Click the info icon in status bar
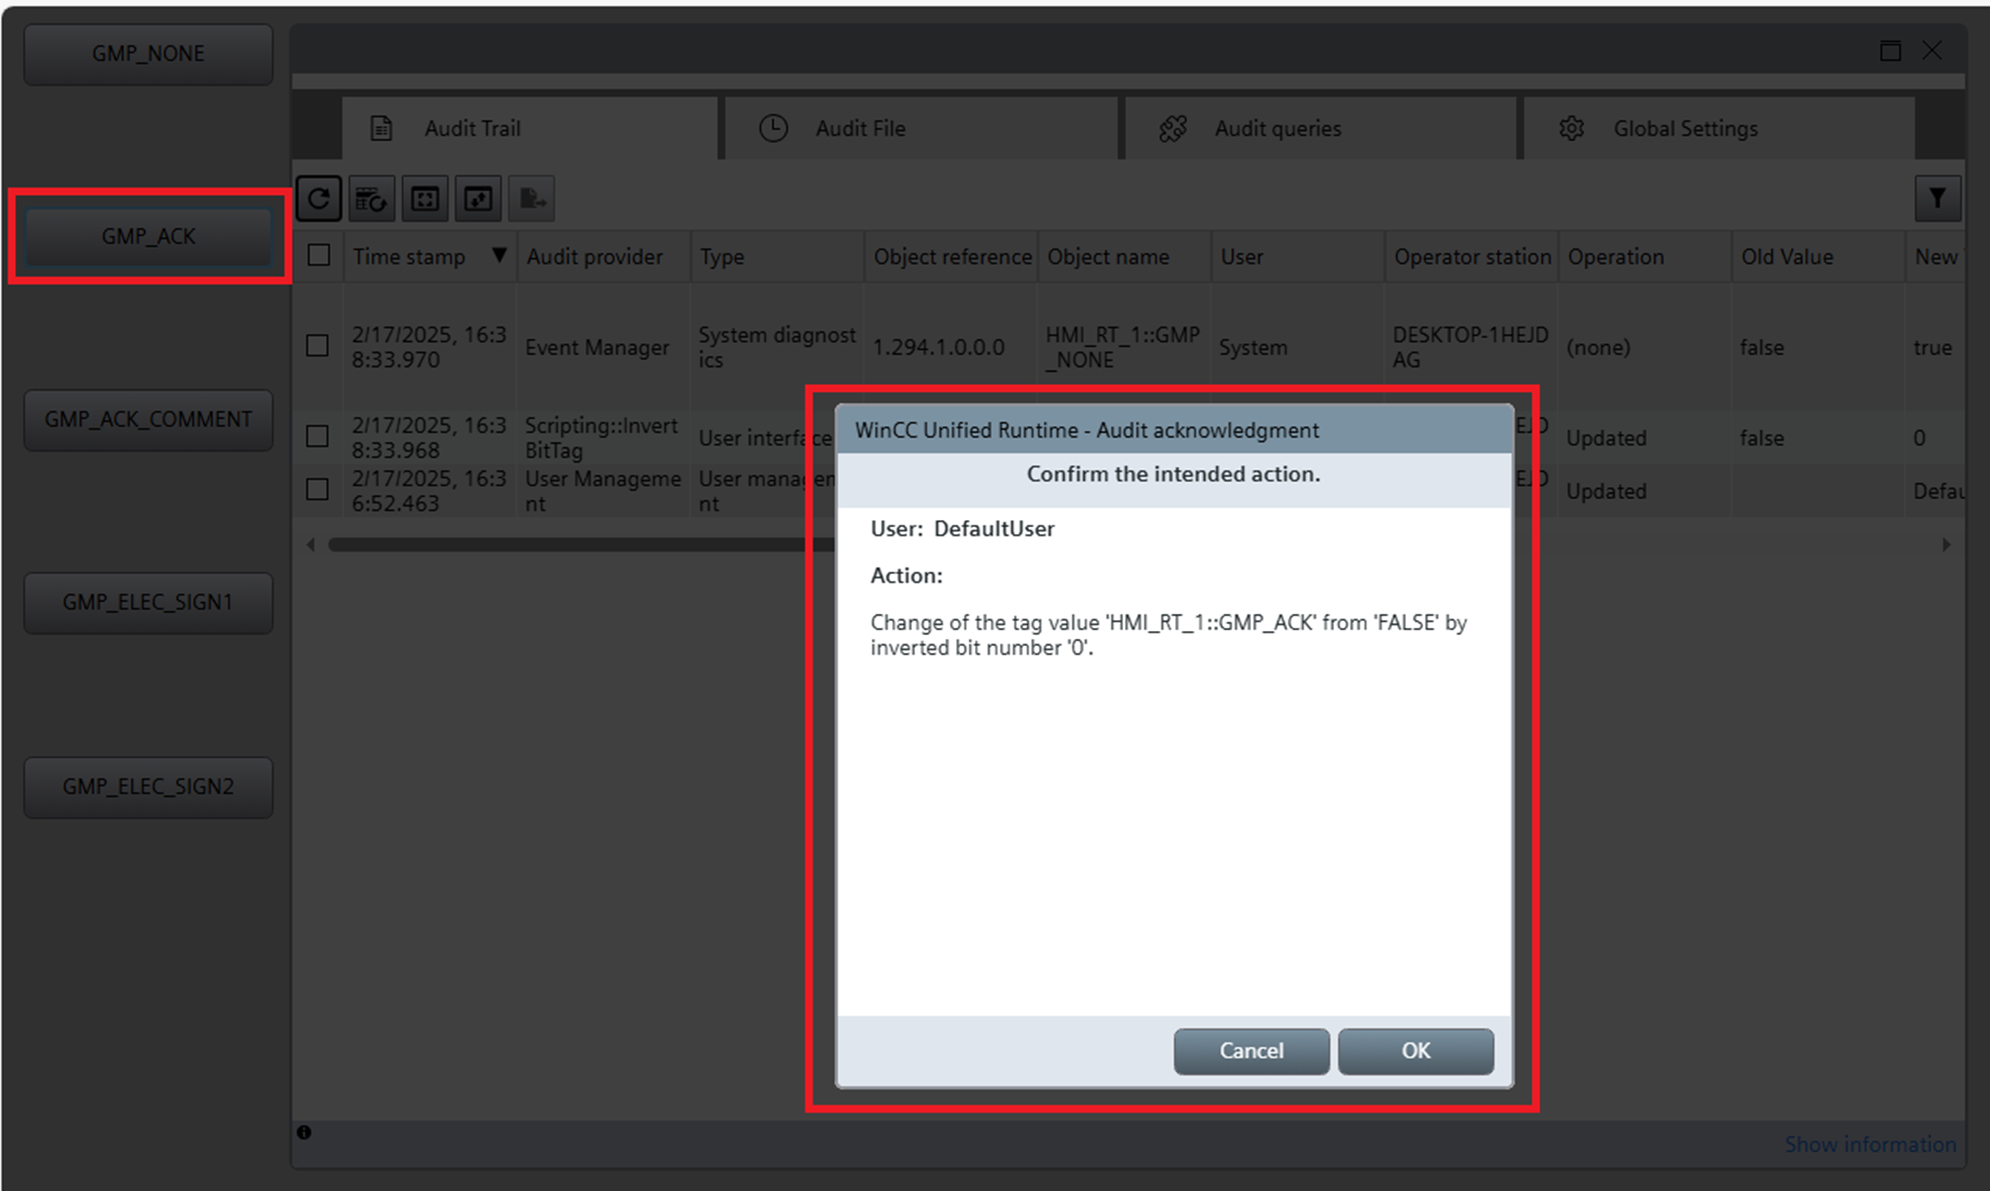This screenshot has height=1191, width=1990. 304,1132
